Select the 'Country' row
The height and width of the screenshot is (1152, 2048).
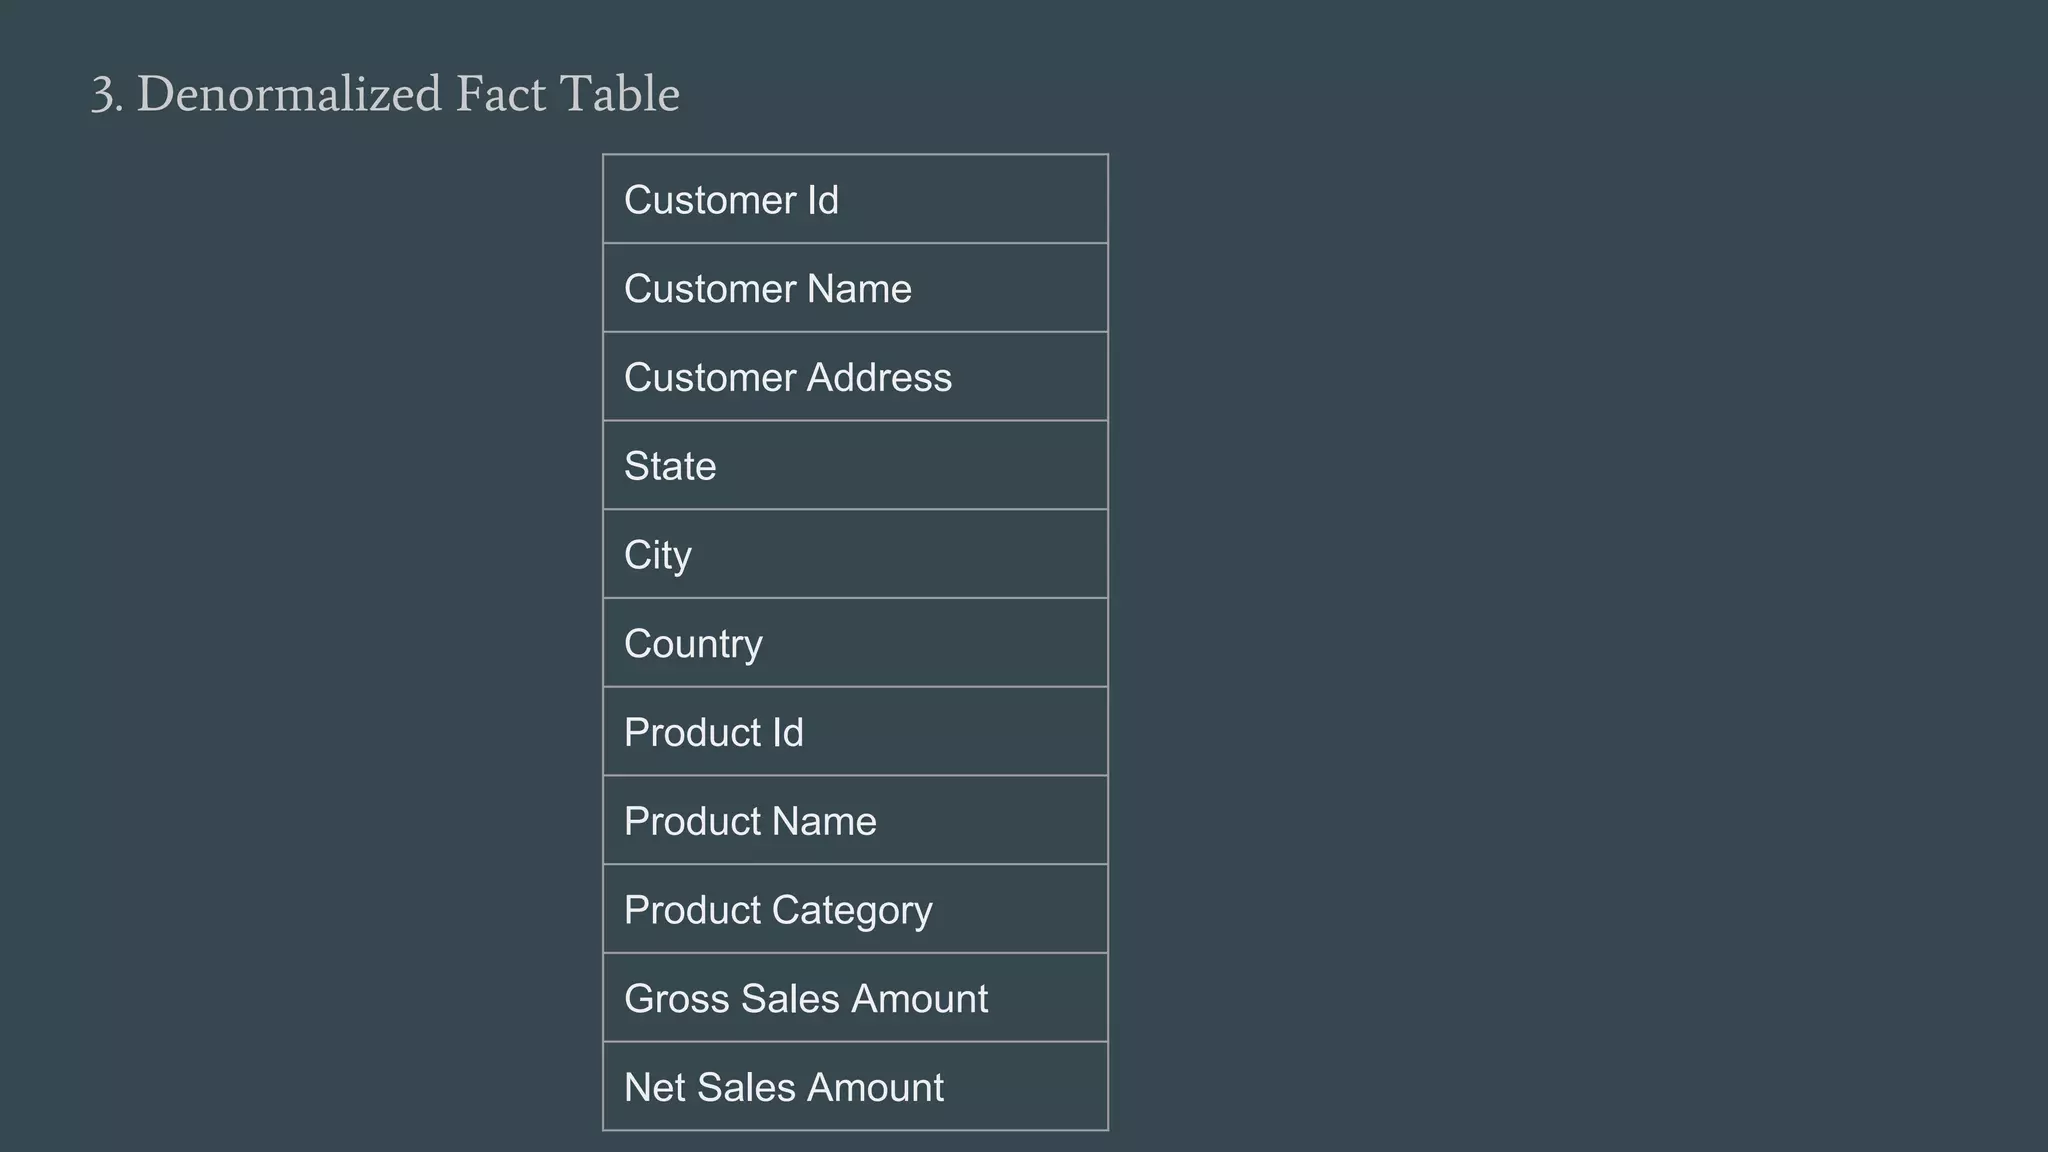[855, 643]
